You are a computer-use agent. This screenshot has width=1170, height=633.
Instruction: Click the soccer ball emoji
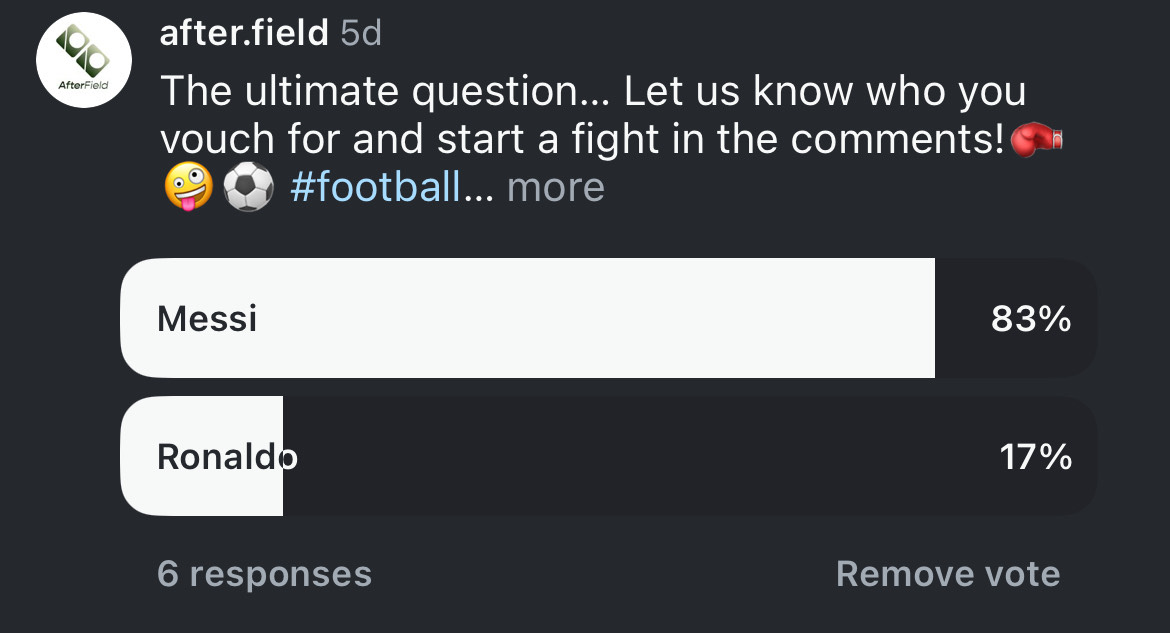point(248,188)
